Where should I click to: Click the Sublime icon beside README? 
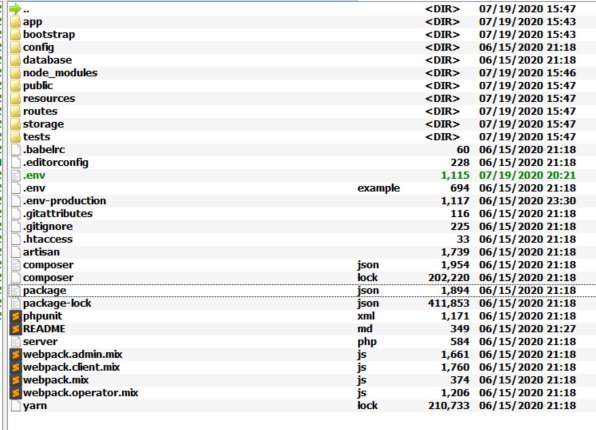pos(16,329)
